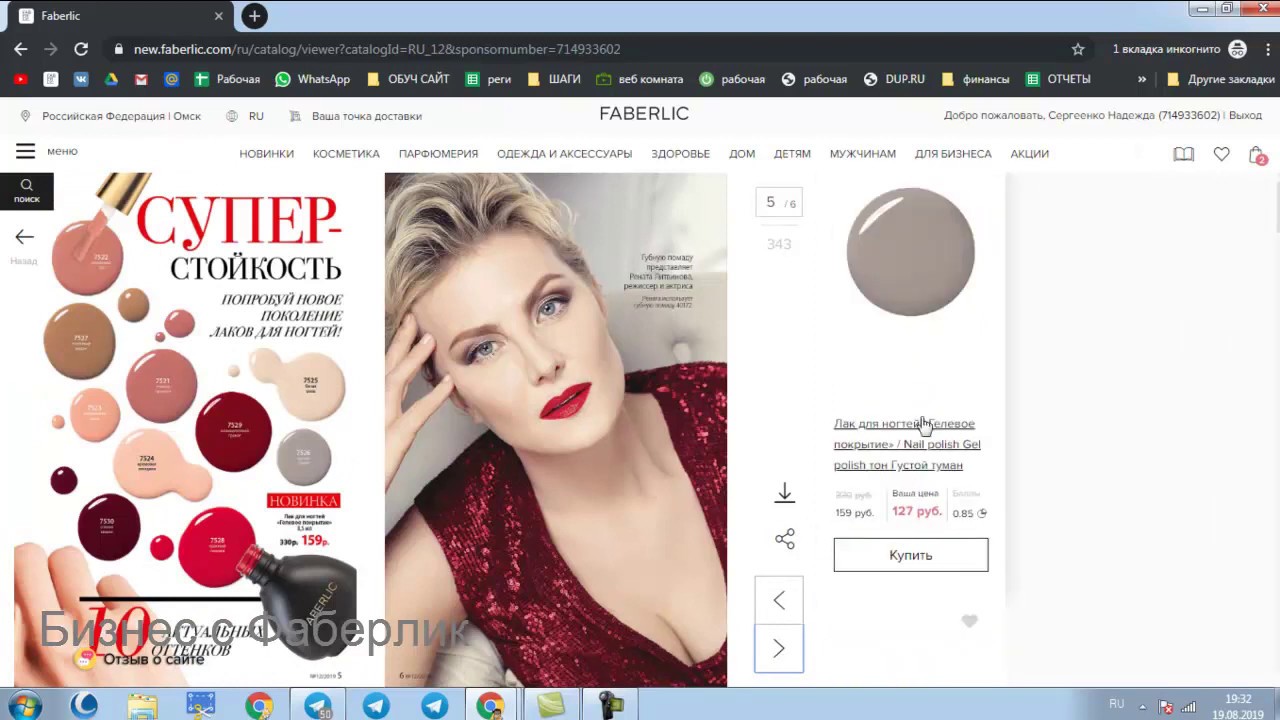Image resolution: width=1280 pixels, height=720 pixels.
Task: Click taskbar language indicator RU
Action: [x=1116, y=704]
